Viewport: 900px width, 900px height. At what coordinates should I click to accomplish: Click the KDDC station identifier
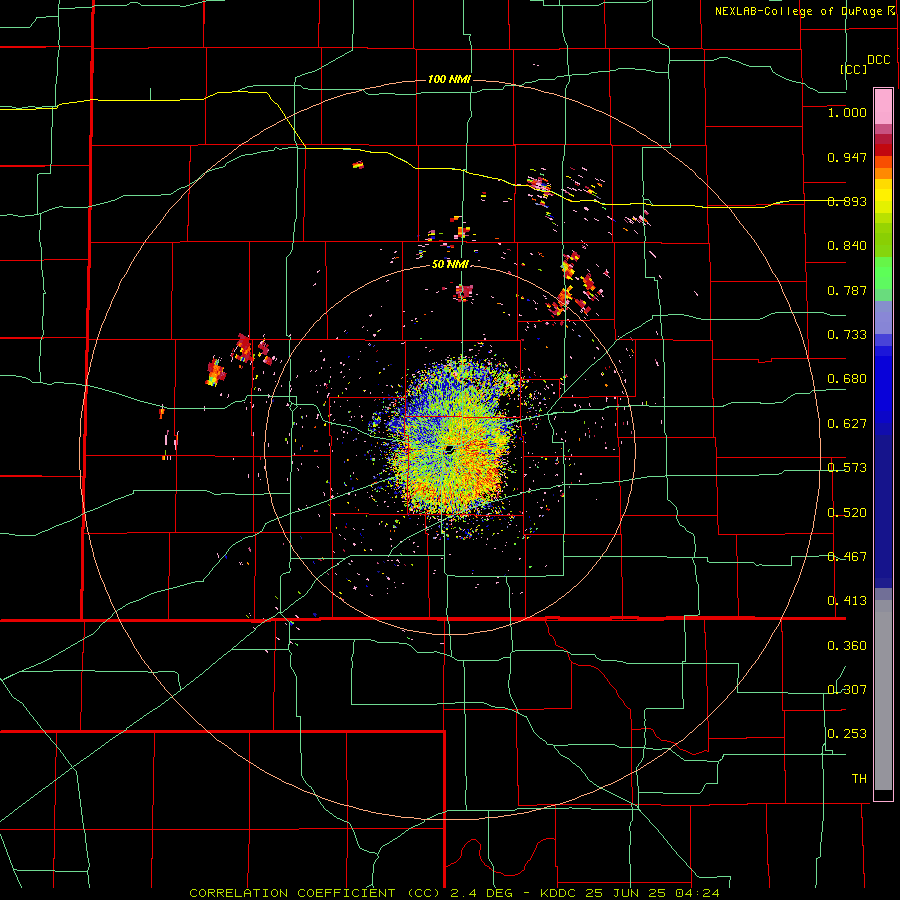[560, 893]
